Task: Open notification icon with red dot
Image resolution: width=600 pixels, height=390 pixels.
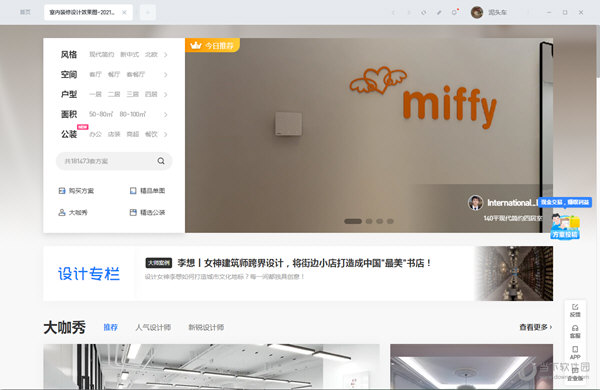Action: [455, 12]
